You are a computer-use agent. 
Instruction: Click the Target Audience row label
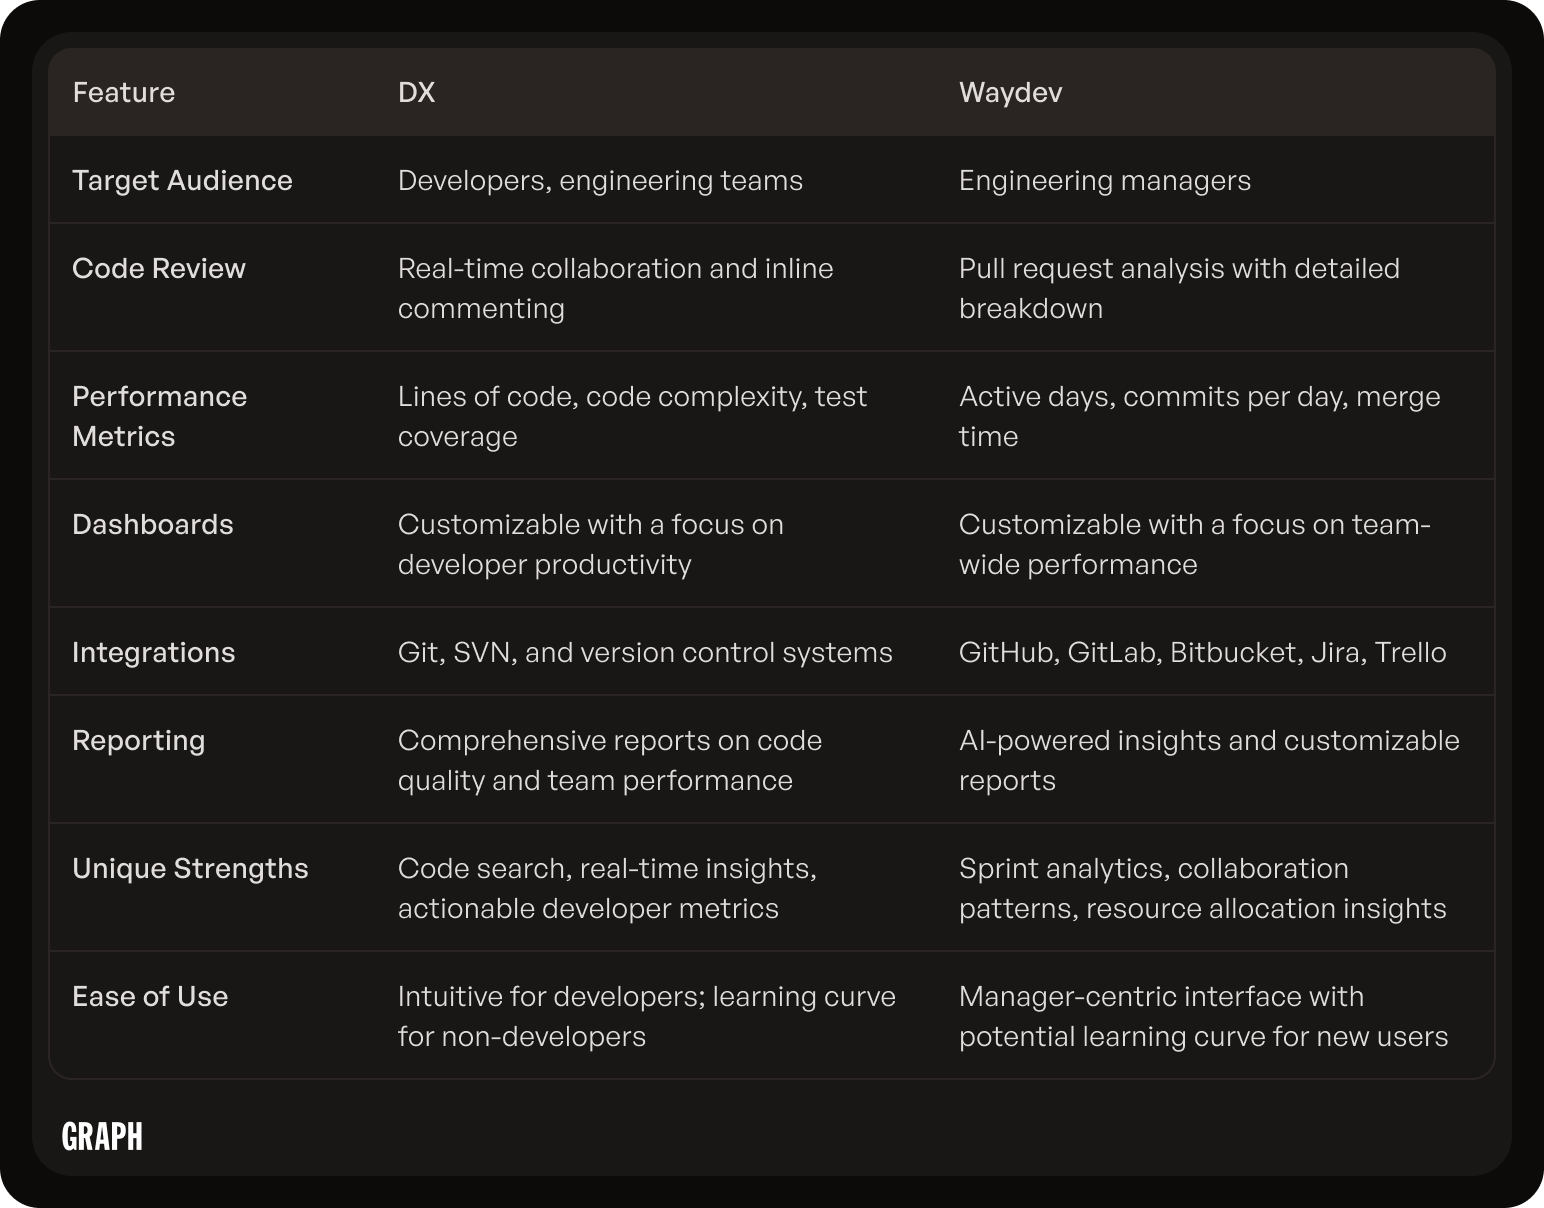click(x=182, y=180)
